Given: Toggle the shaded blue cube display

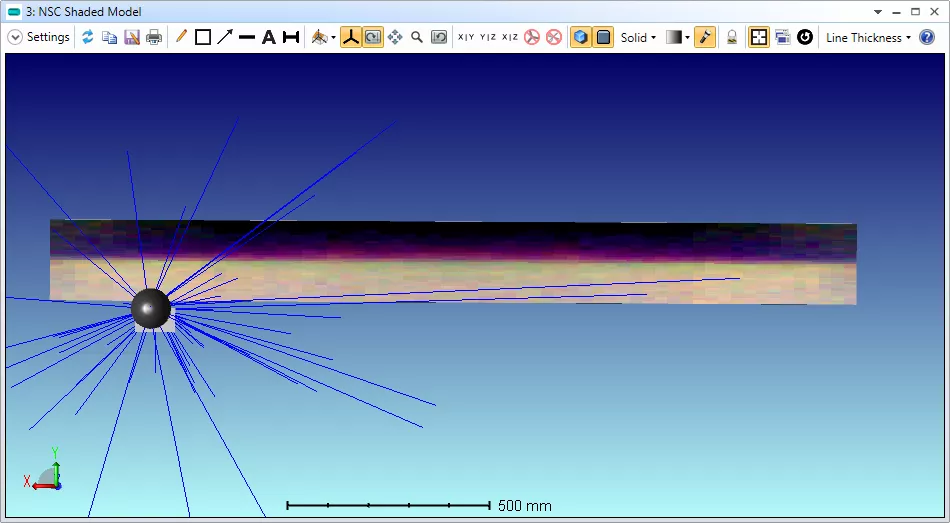Looking at the screenshot, I should click(580, 37).
